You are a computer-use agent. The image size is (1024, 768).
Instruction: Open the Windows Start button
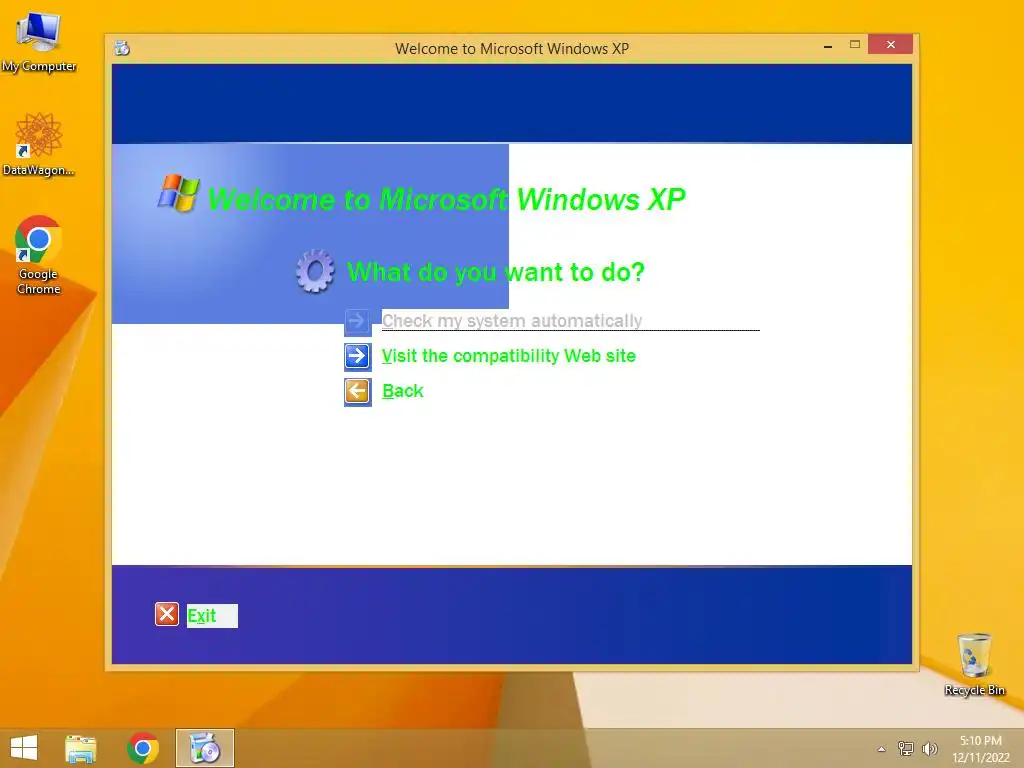(x=24, y=748)
